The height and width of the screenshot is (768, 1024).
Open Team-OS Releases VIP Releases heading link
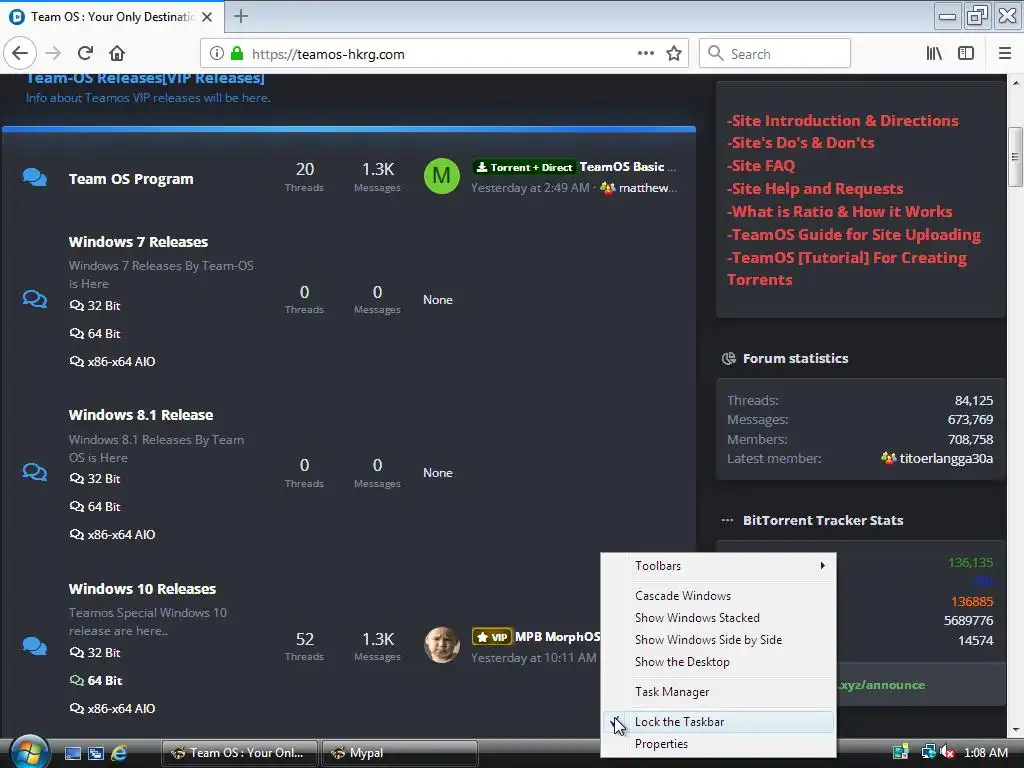point(145,78)
